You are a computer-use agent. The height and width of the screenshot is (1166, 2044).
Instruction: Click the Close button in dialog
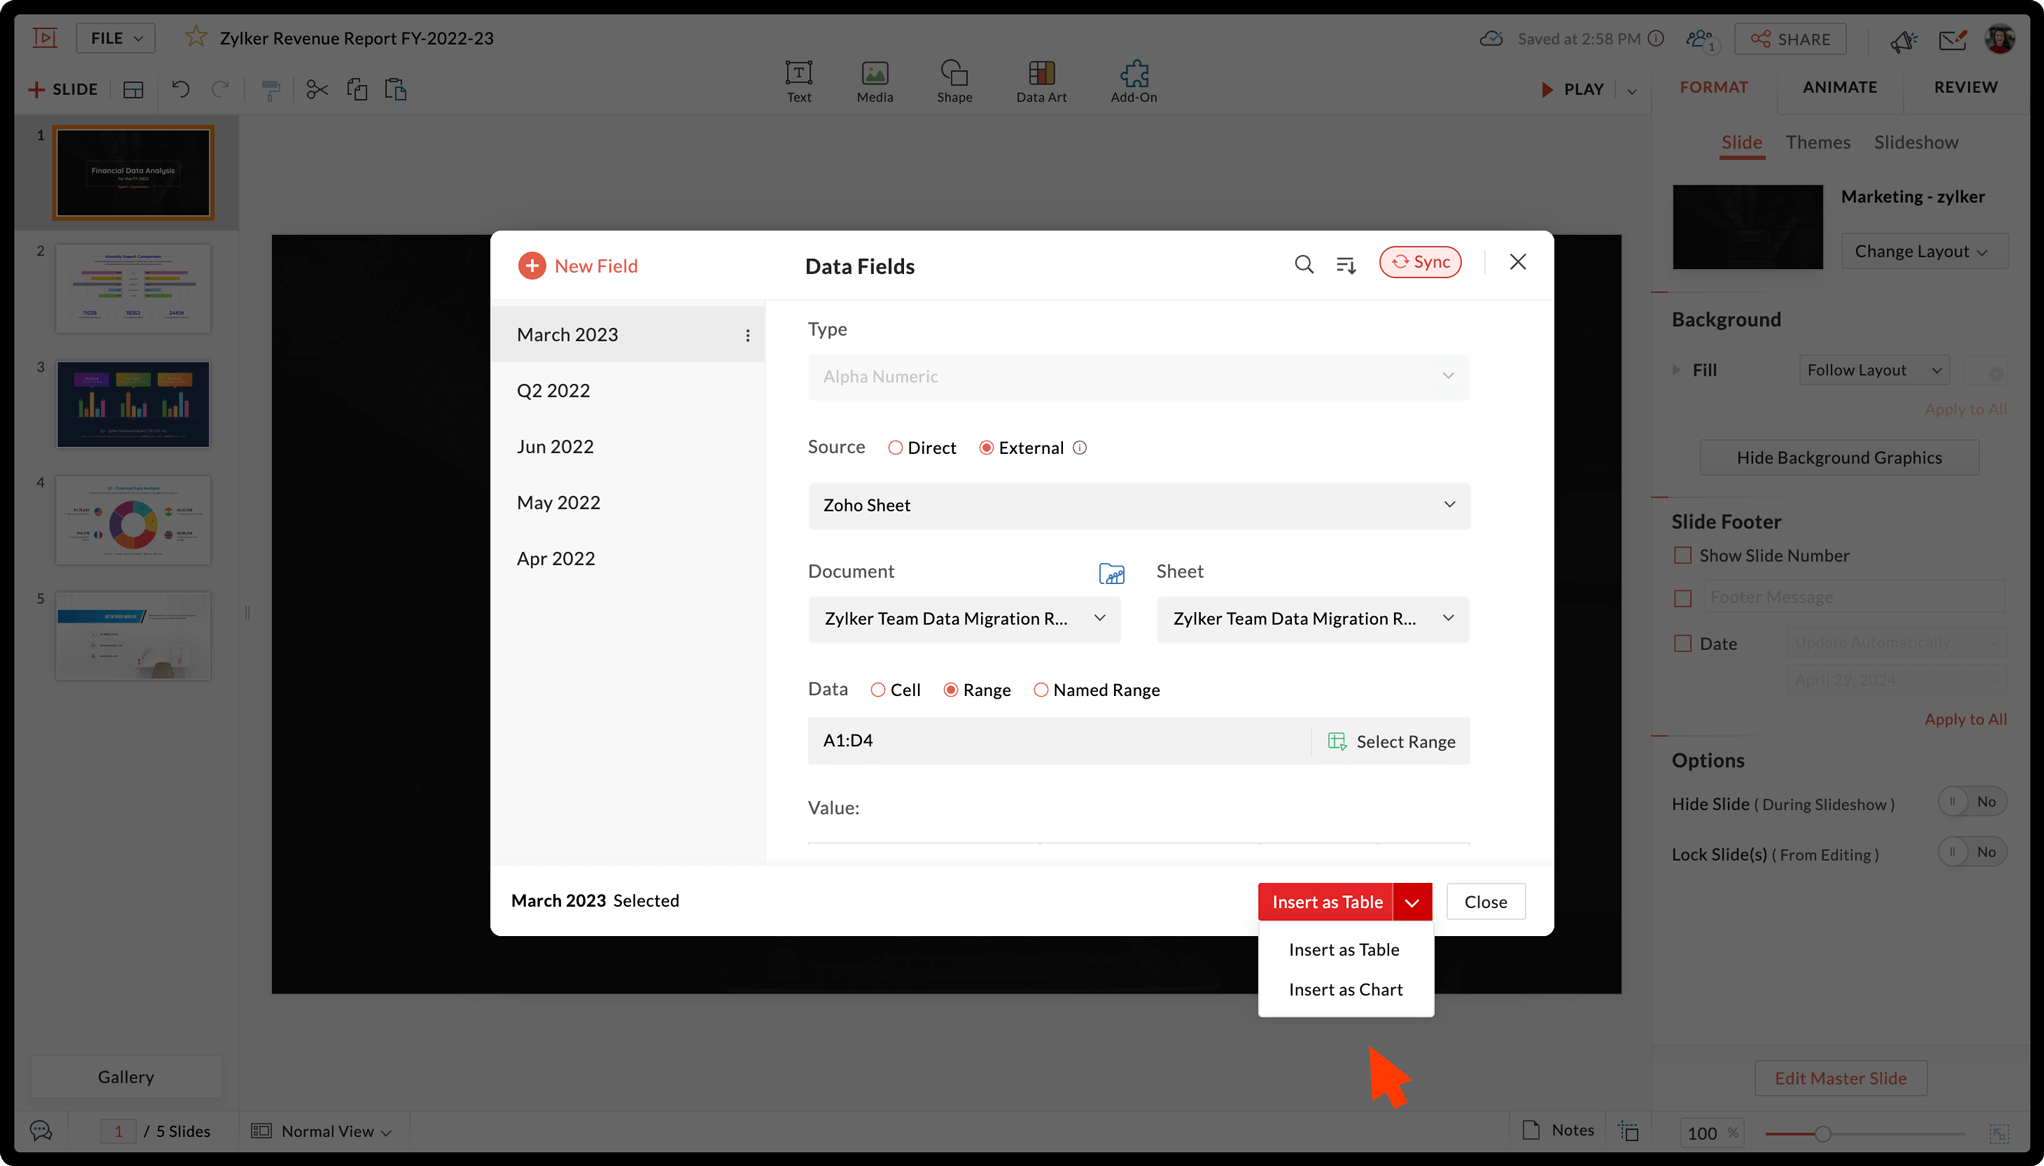coord(1485,902)
